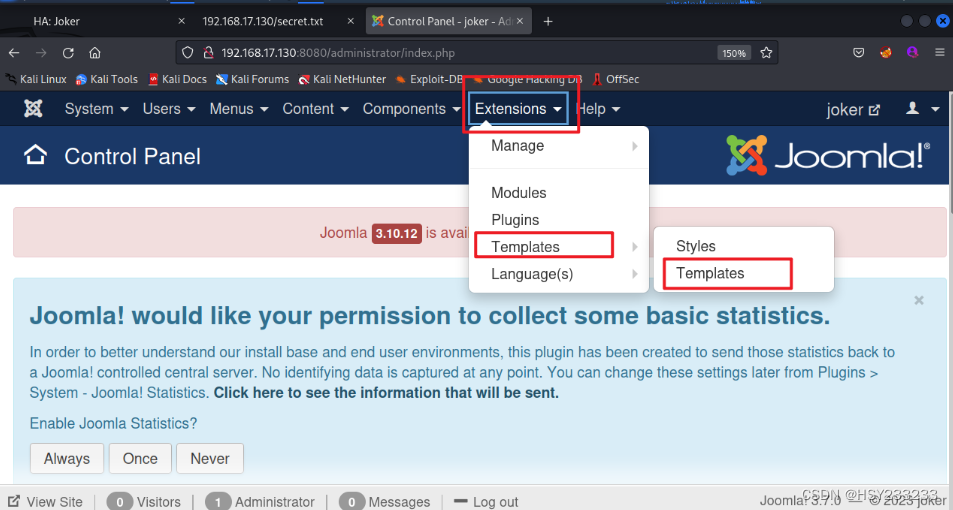Click View Site in status bar
This screenshot has width=953, height=510.
46,502
